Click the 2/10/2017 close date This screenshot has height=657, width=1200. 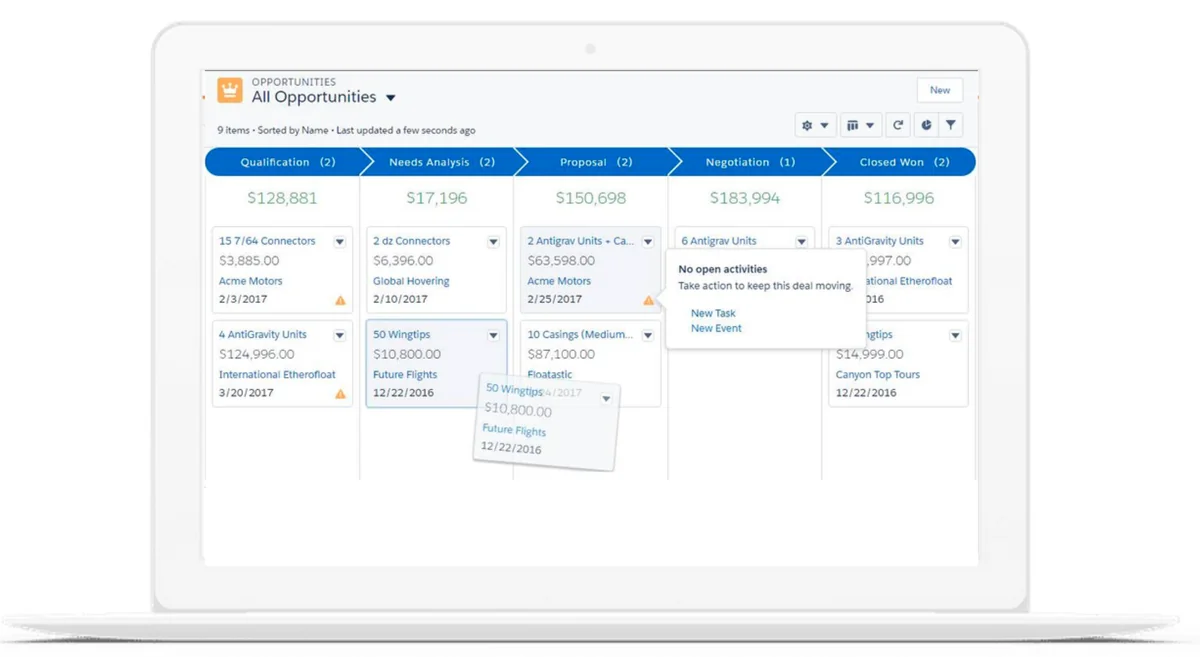coord(400,299)
